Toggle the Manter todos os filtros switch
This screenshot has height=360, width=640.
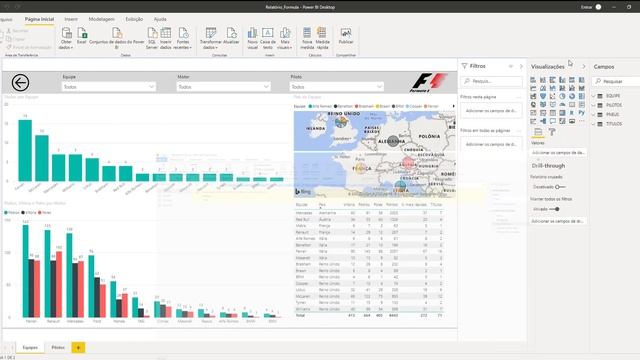point(555,209)
